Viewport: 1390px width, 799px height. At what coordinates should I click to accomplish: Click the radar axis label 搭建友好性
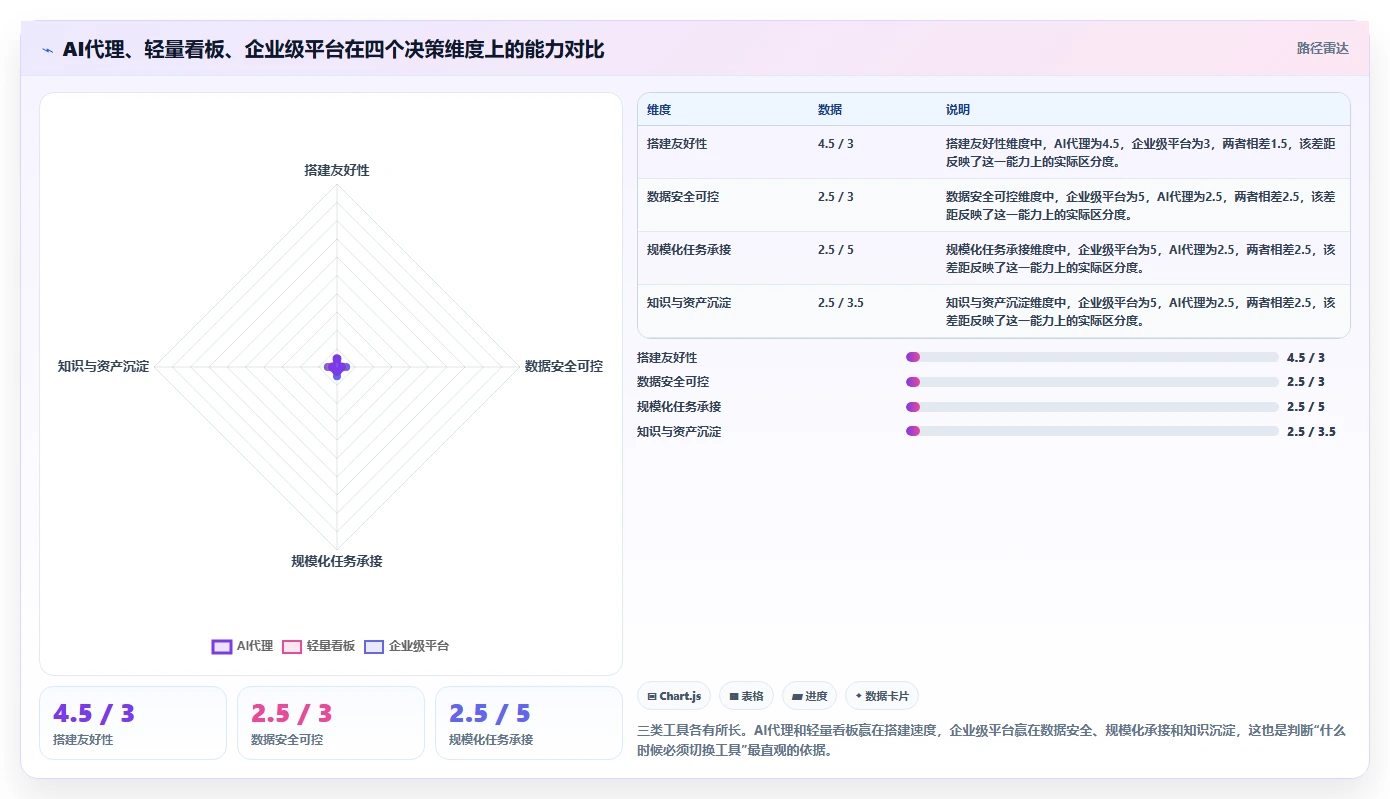click(337, 170)
